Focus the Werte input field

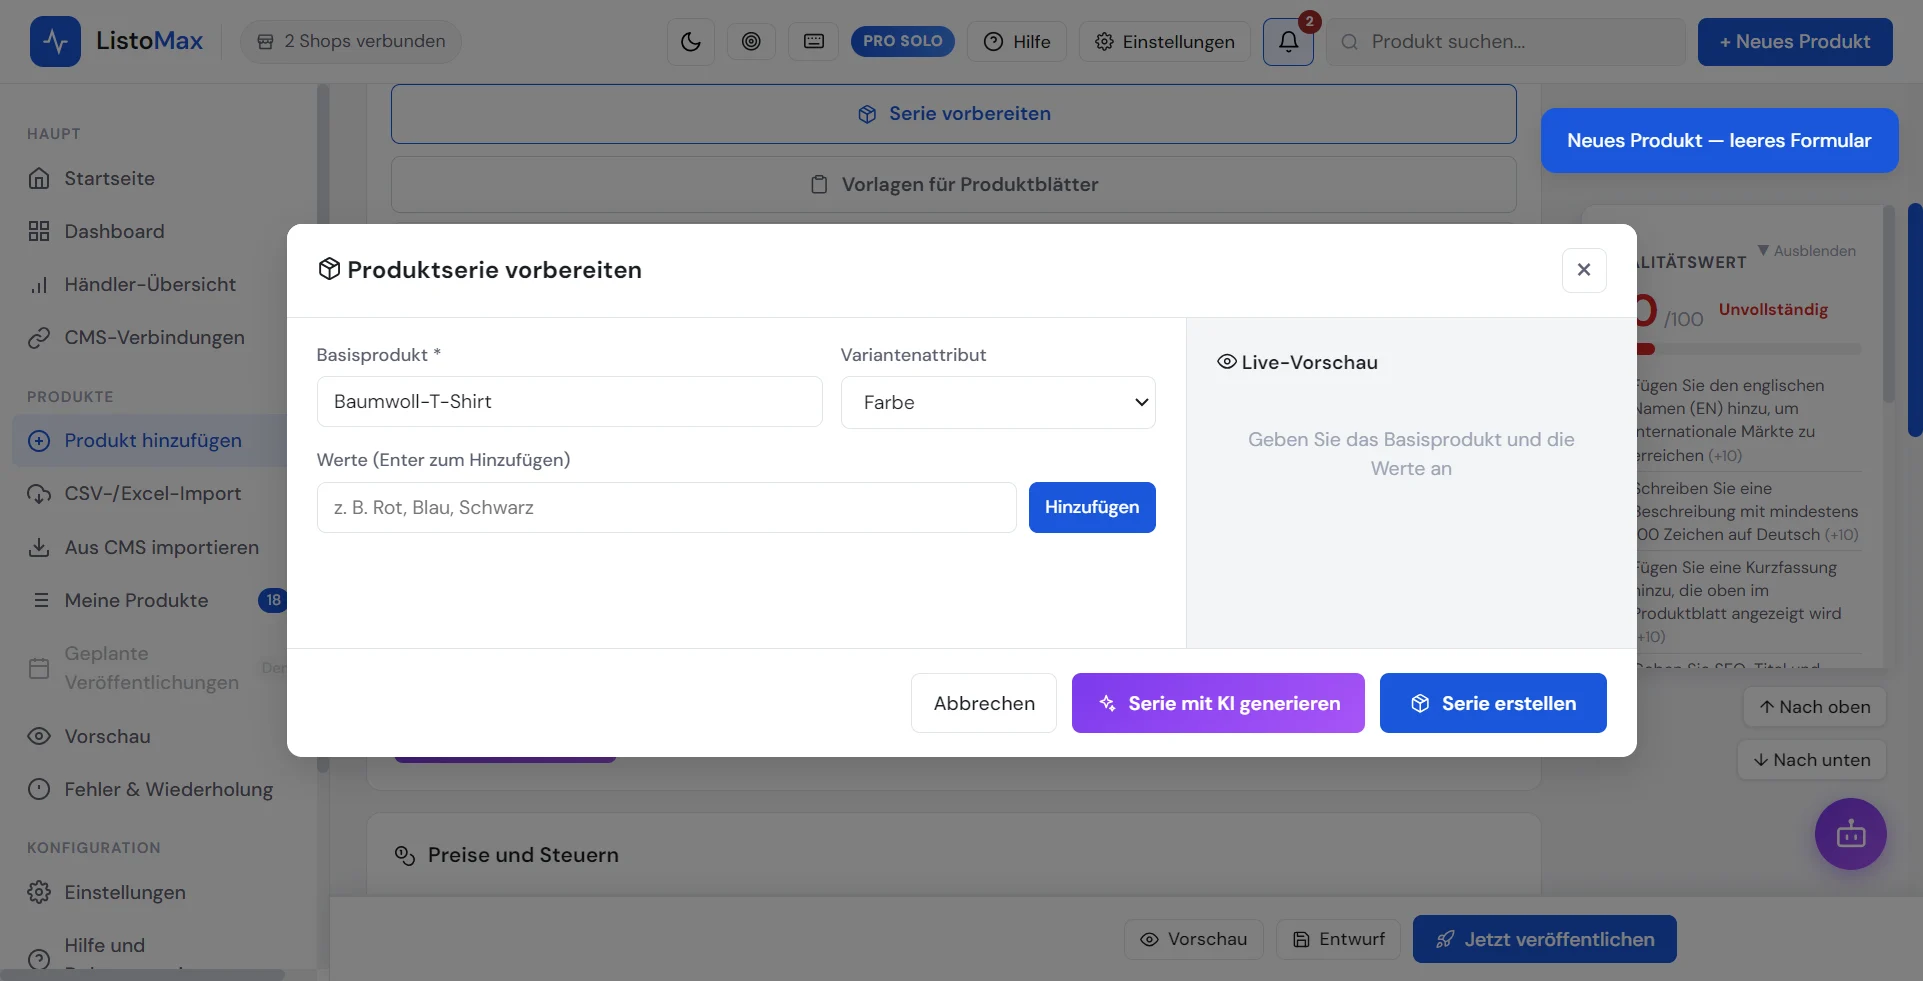pos(666,507)
